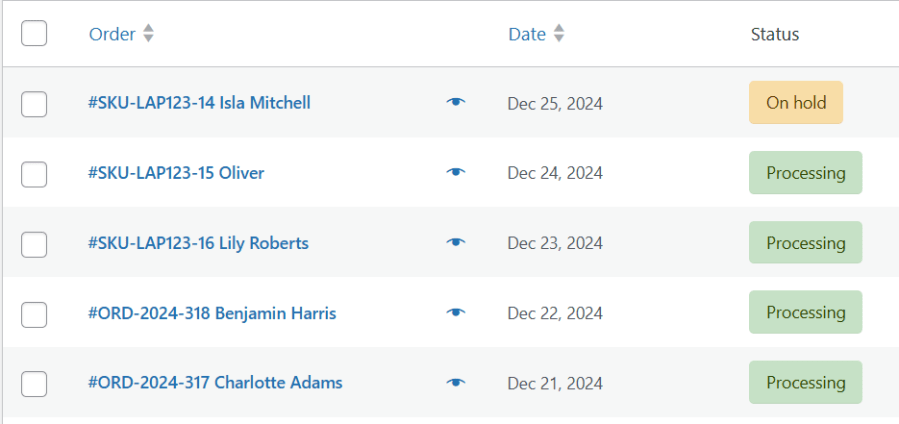The width and height of the screenshot is (899, 424).
Task: Sort table by Order column
Action: pyautogui.click(x=112, y=34)
